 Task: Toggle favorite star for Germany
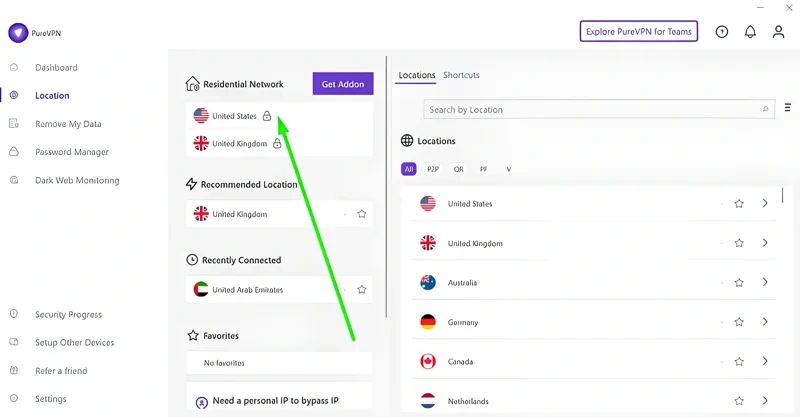739,322
